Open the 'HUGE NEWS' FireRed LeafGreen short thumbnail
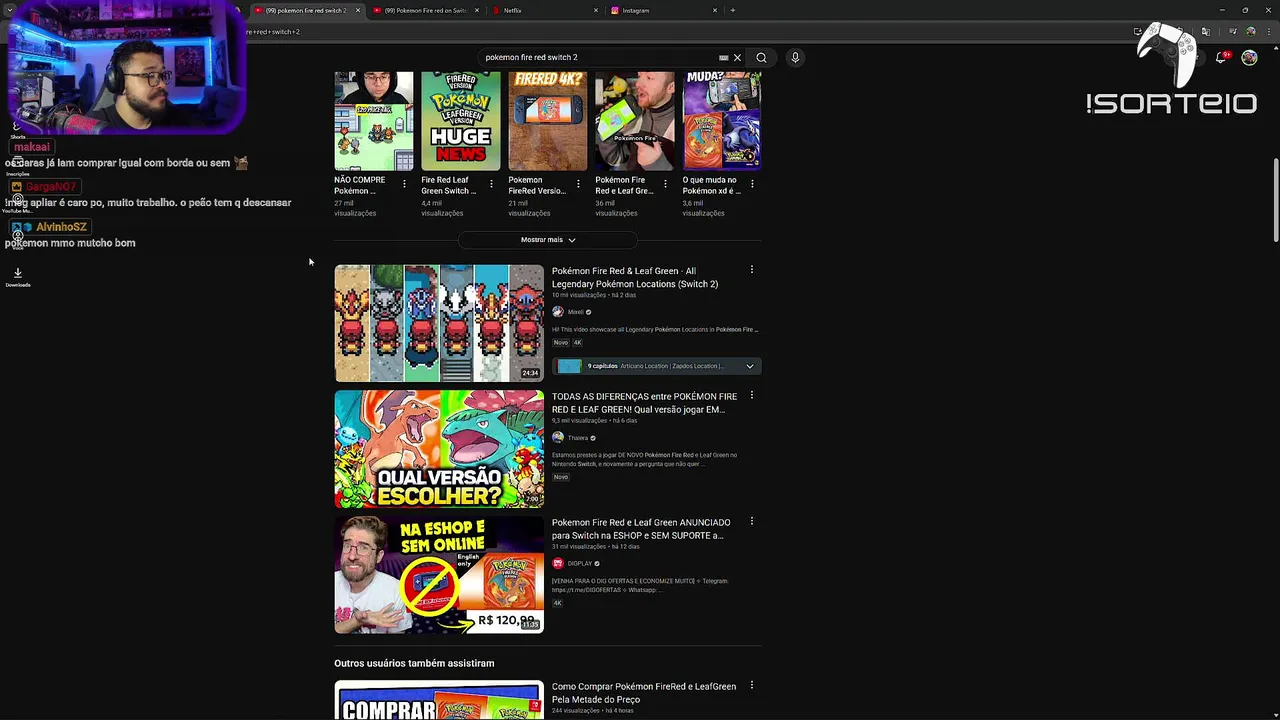Image resolution: width=1280 pixels, height=720 pixels. 460,120
